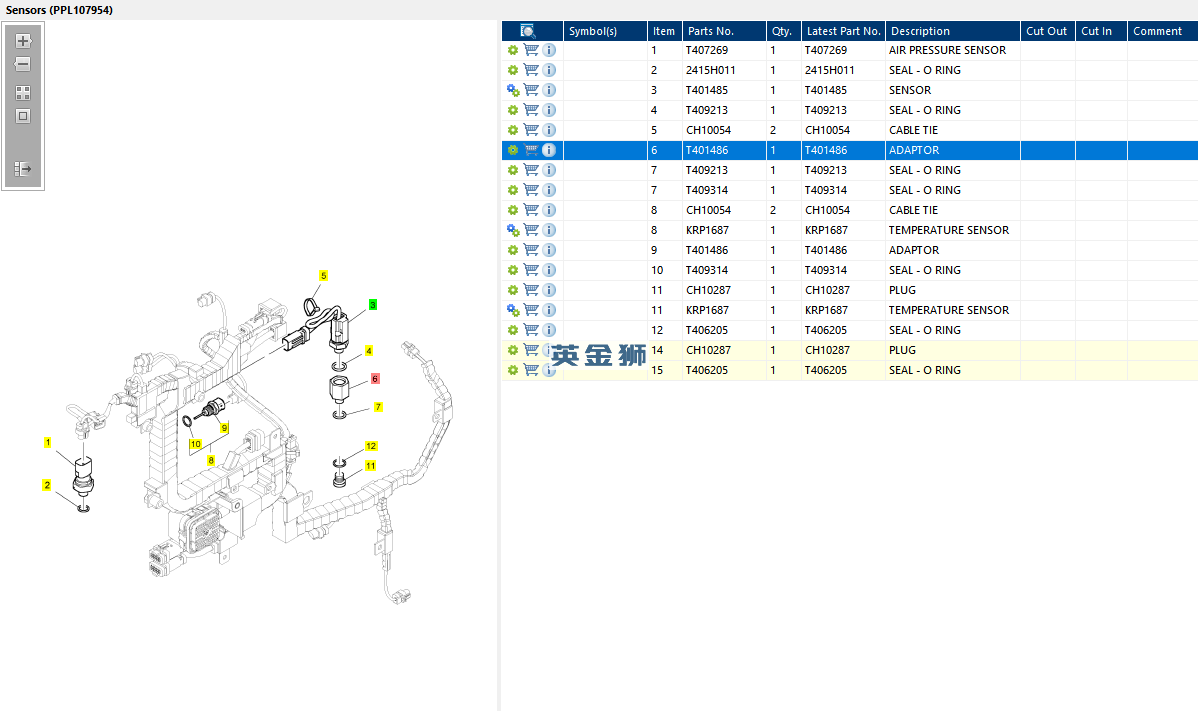Viewport: 1198px width, 711px height.
Task: Select latest part number T401485
Action: click(843, 90)
